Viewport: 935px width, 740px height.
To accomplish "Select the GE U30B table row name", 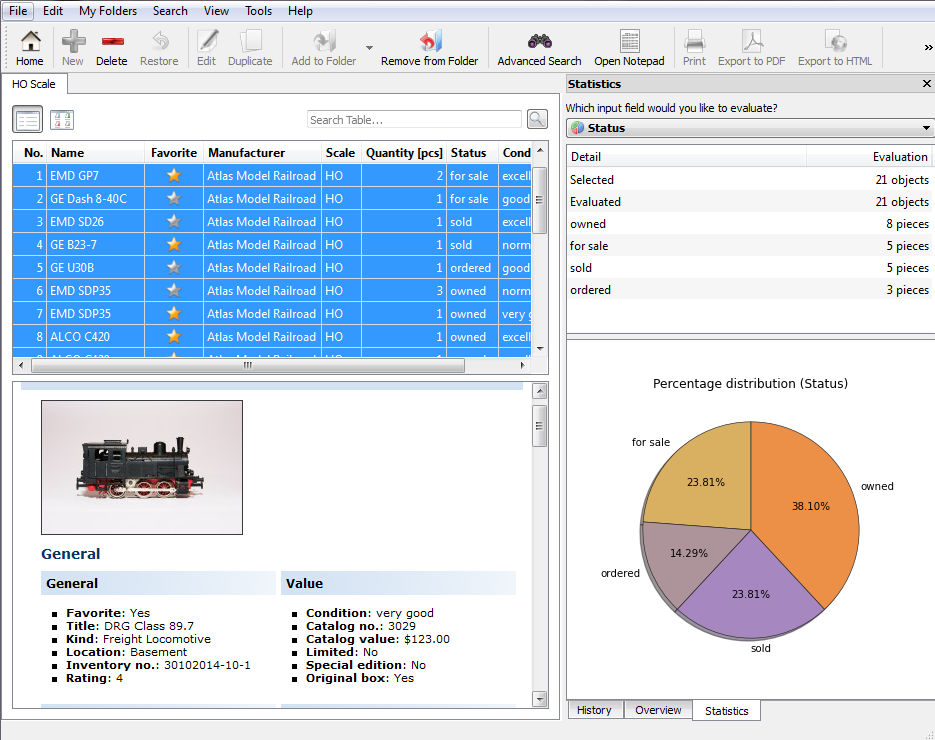I will [x=72, y=268].
